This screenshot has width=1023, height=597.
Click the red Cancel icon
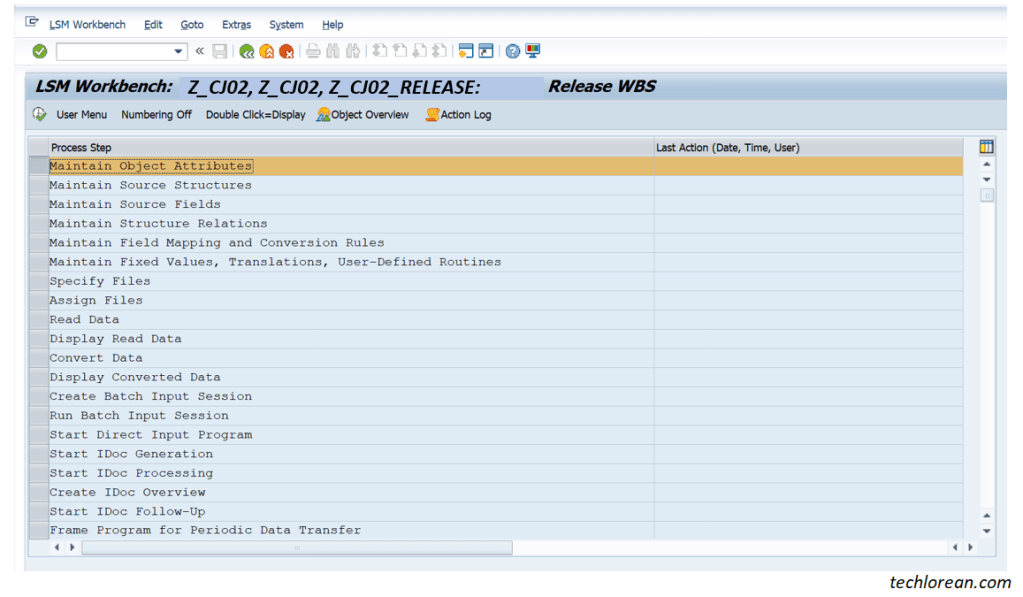pyautogui.click(x=288, y=51)
